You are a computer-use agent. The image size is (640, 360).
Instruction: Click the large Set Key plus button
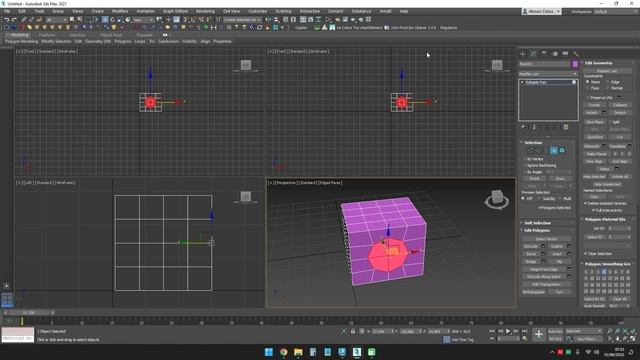click(539, 335)
